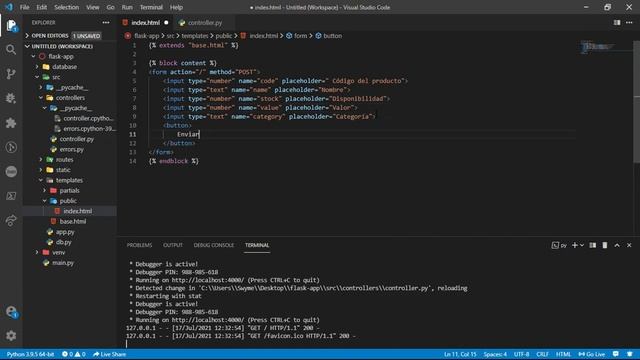Click the HTML language mode indicator
The image size is (640, 360).
pos(564,354)
